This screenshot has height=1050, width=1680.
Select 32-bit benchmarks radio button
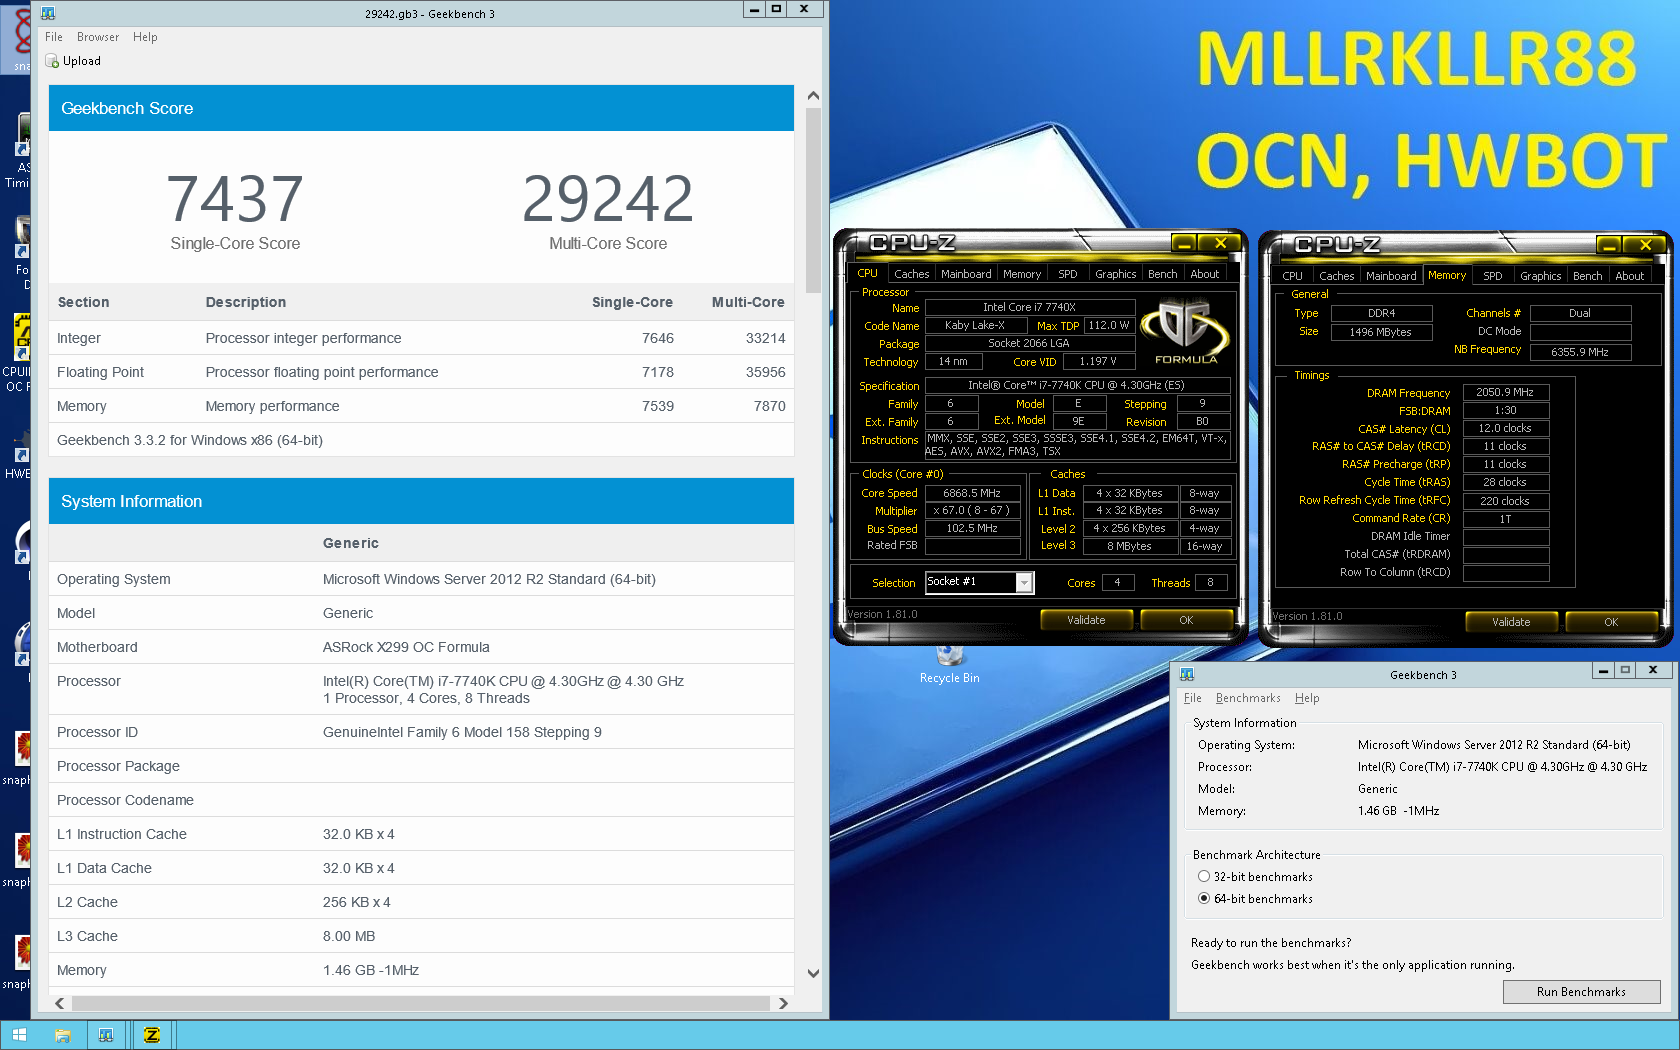(x=1204, y=876)
